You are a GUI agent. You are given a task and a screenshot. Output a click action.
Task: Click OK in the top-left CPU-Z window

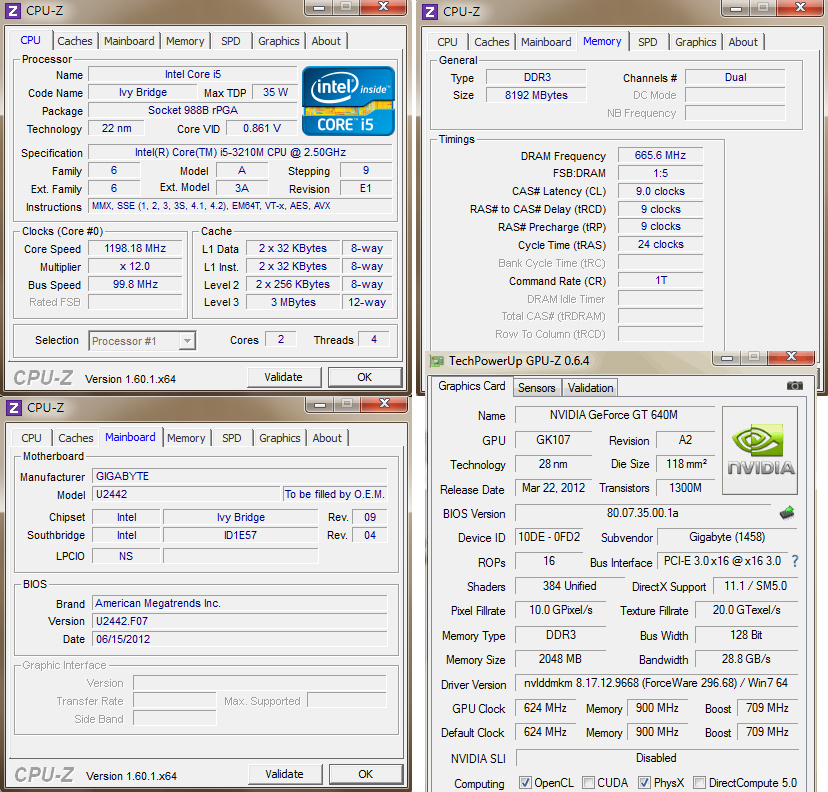click(x=364, y=377)
